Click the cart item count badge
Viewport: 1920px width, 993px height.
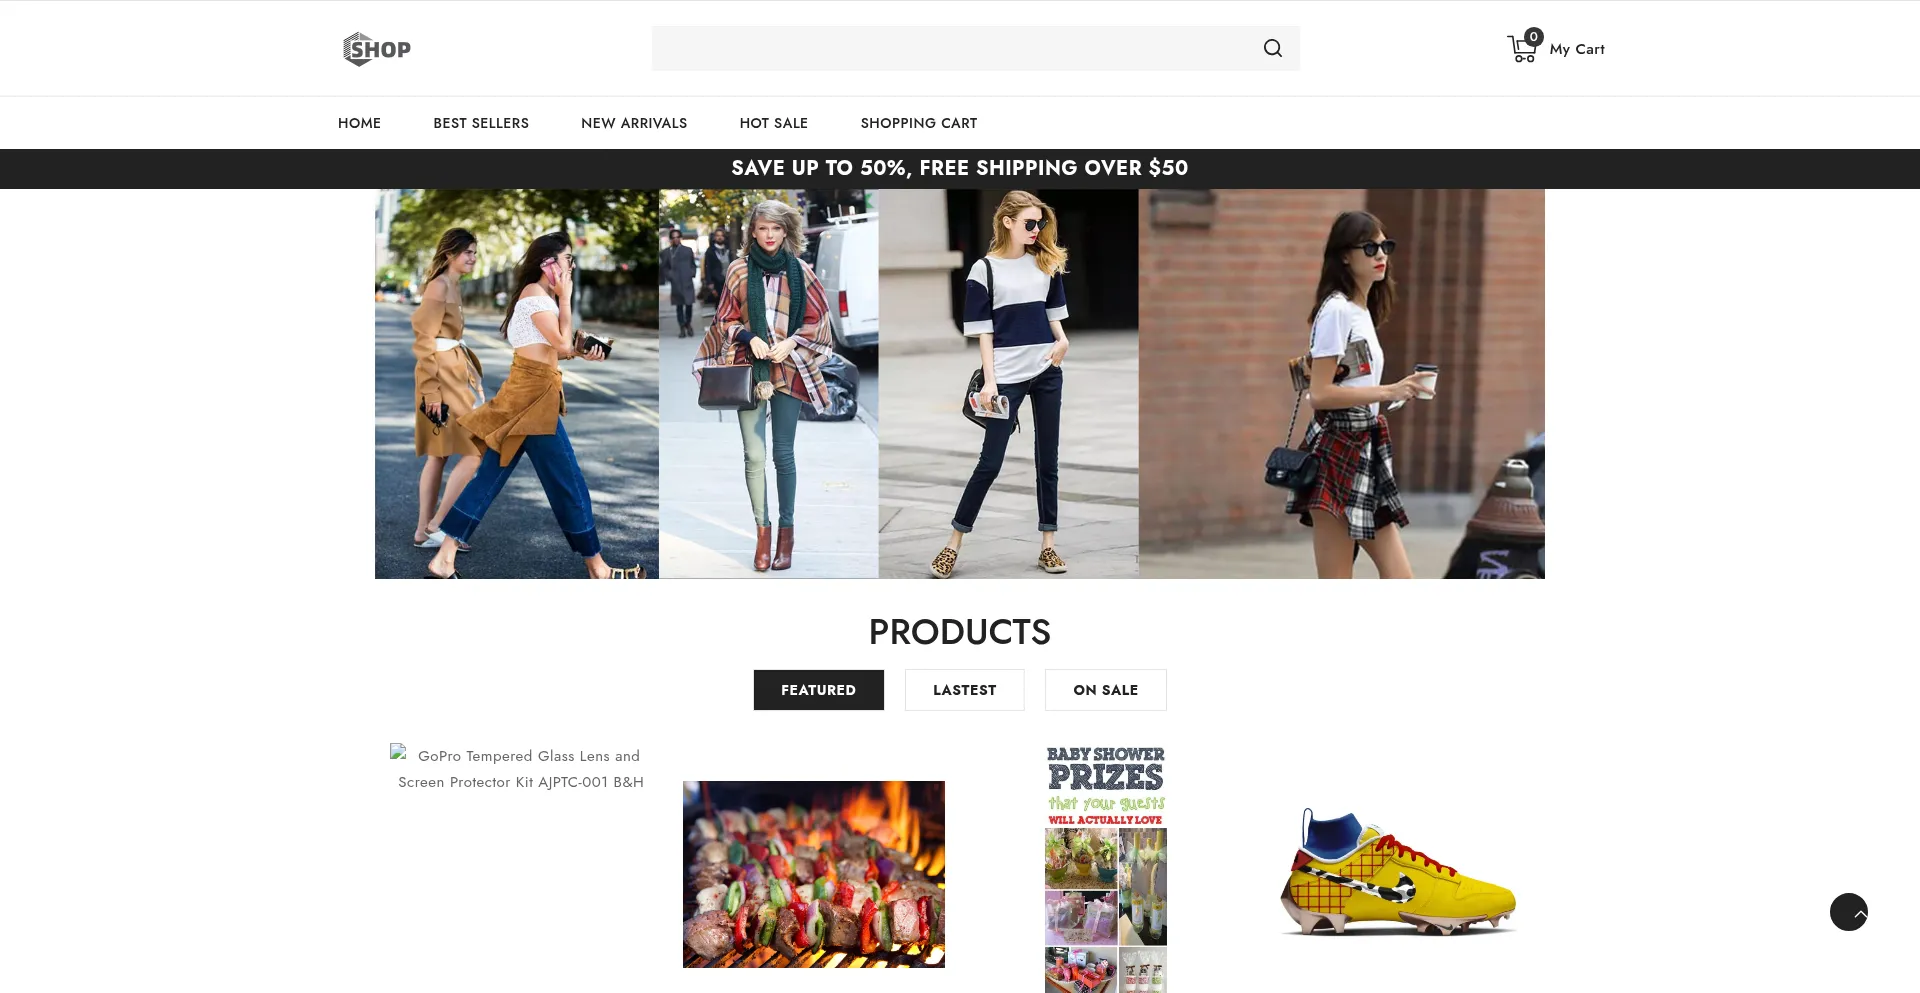click(1533, 37)
